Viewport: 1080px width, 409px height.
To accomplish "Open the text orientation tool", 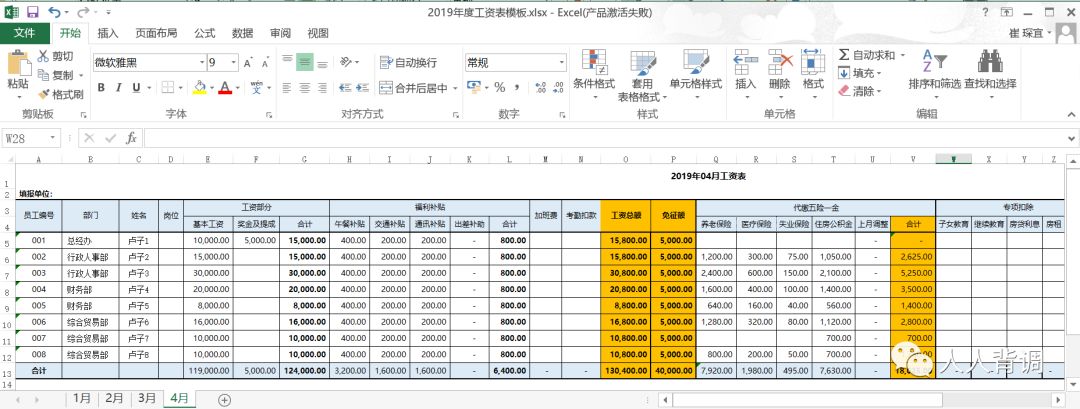I will coord(345,63).
